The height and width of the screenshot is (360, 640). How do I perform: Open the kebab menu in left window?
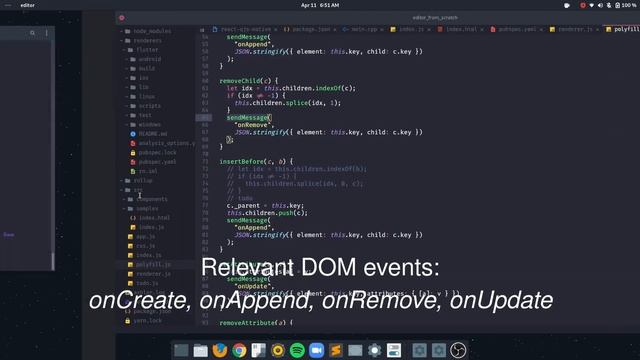click(47, 33)
